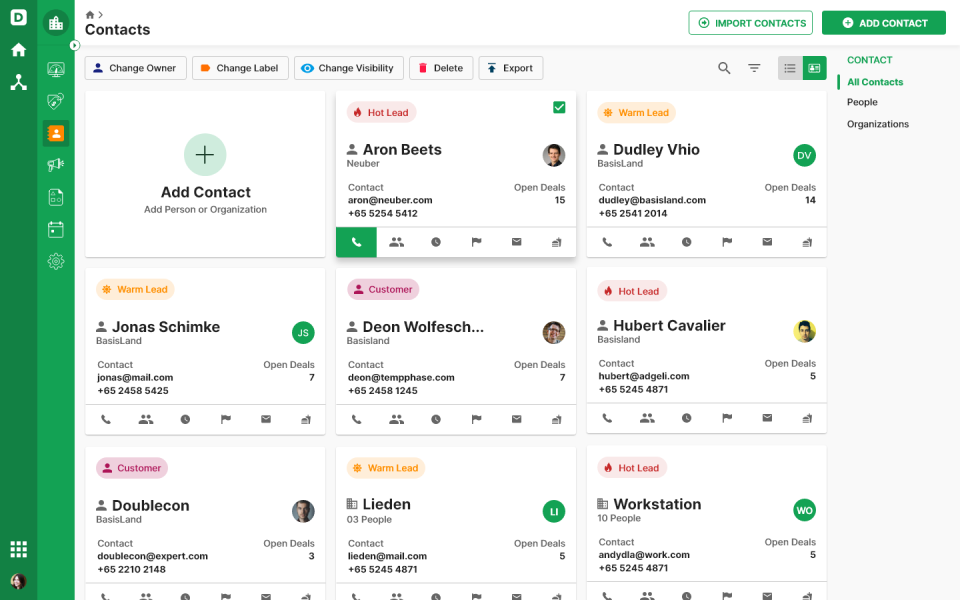The height and width of the screenshot is (600, 960).
Task: Click the home breadcrumb icon above Contacts
Action: click(x=90, y=15)
